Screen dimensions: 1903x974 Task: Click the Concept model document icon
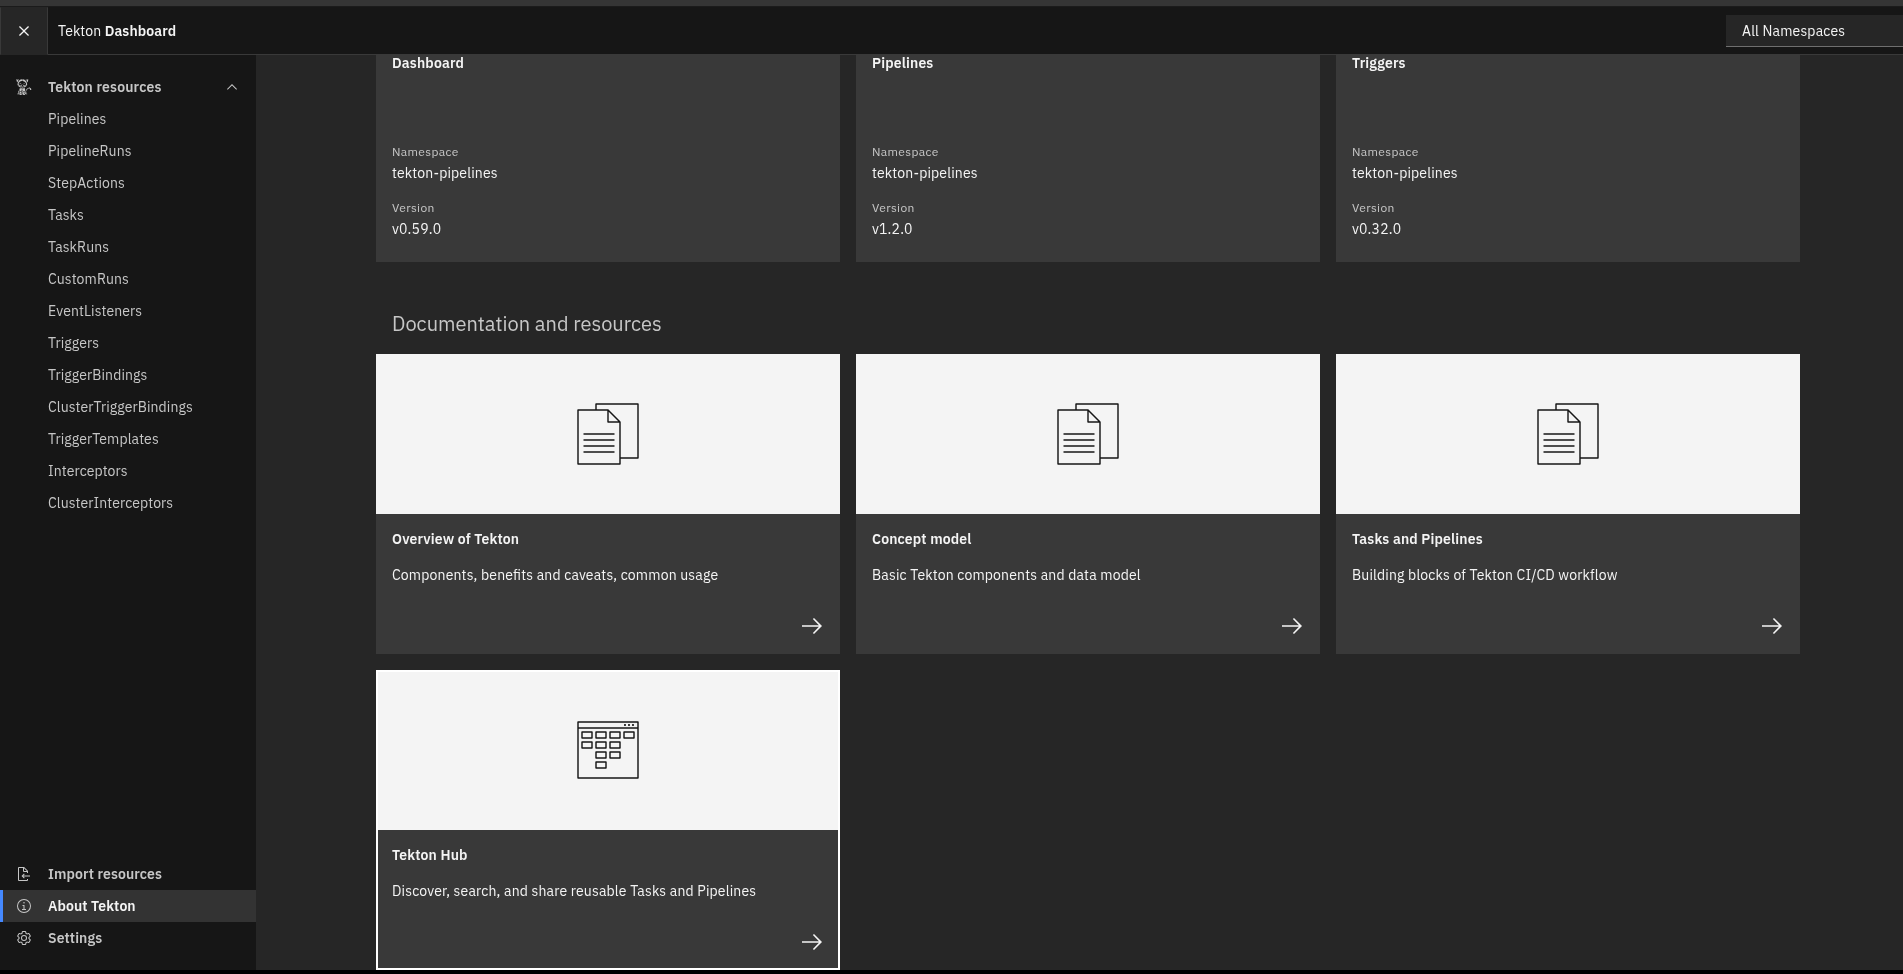[1088, 434]
